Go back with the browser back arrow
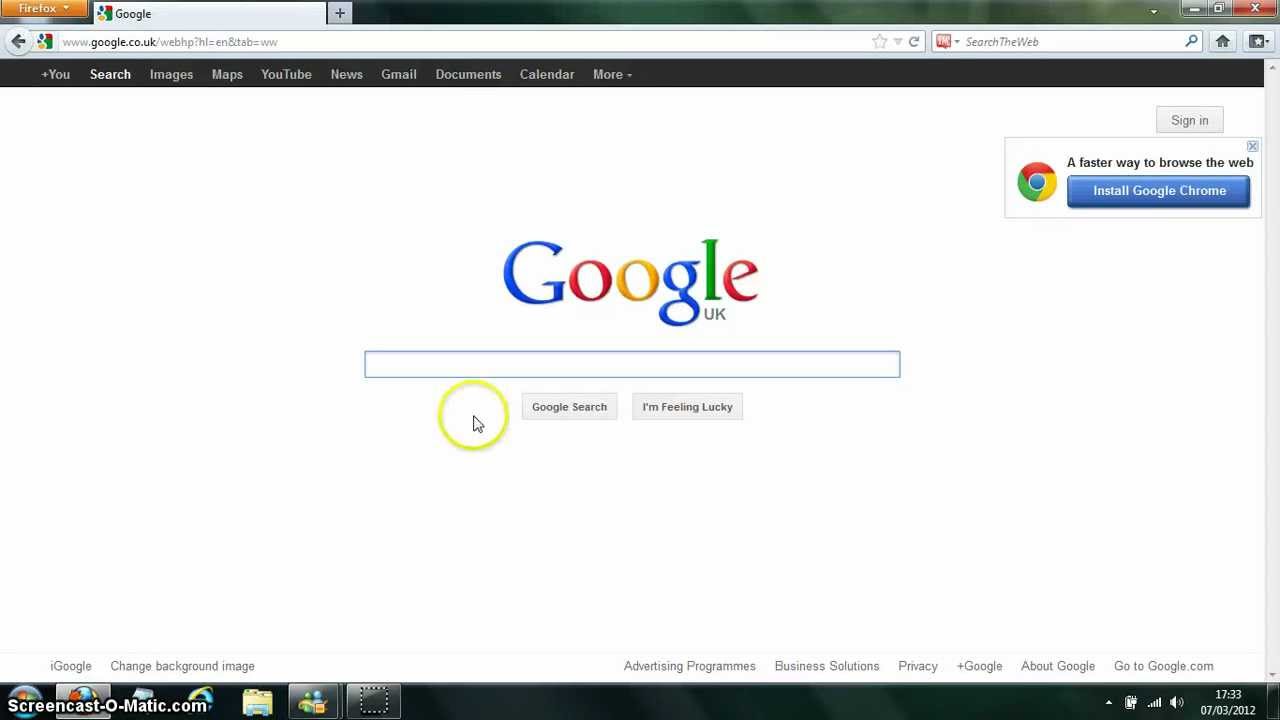1280x720 pixels. click(18, 41)
